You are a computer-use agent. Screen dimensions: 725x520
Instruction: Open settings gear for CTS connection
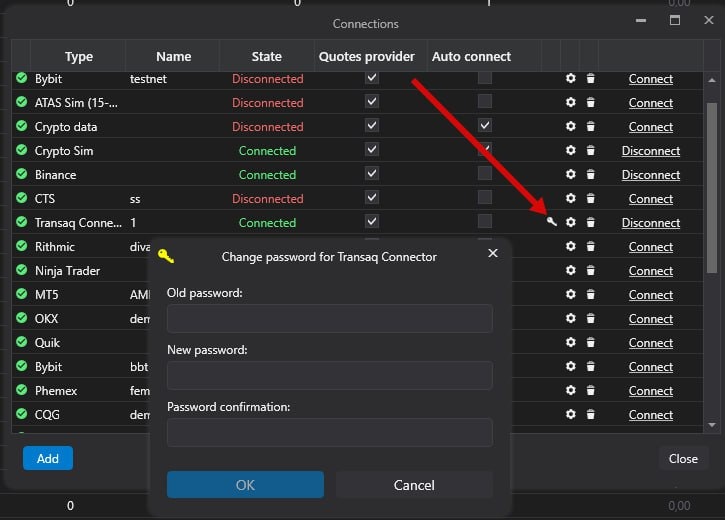click(x=571, y=198)
